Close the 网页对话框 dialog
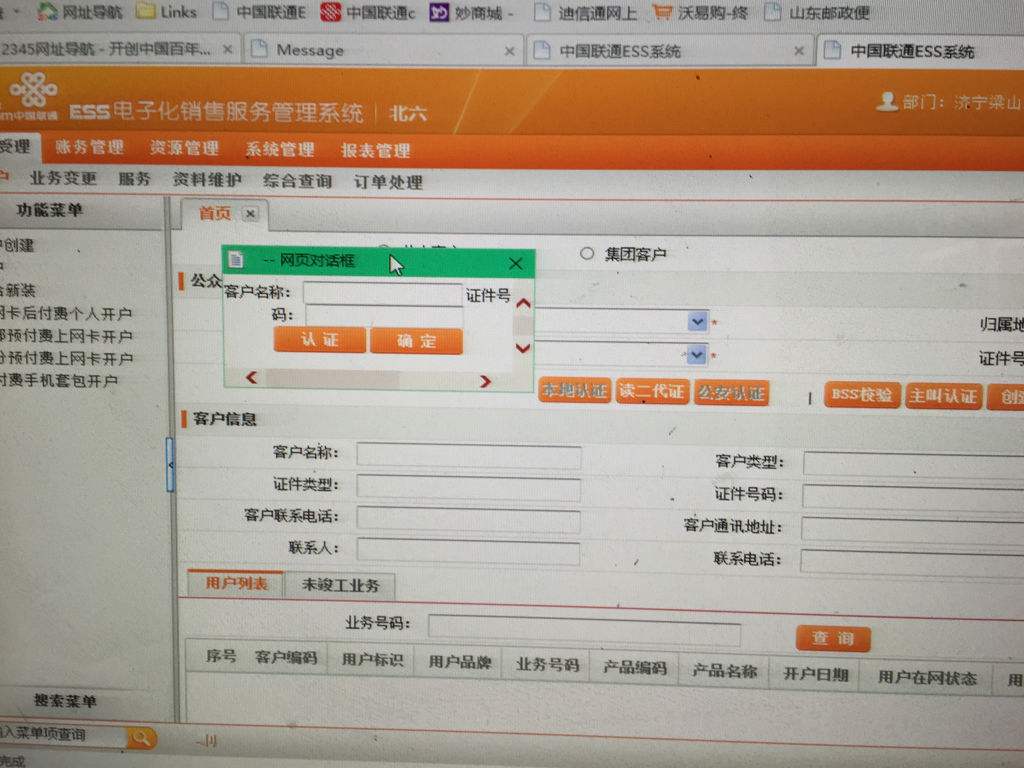This screenshot has width=1024, height=768. 515,263
